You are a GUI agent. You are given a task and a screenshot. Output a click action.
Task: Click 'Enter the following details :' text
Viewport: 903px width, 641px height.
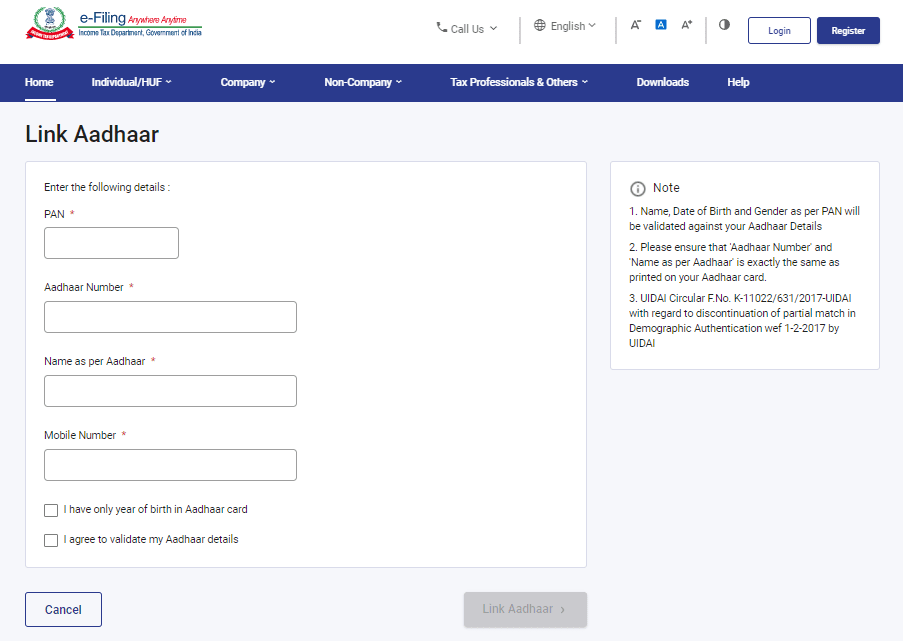coord(107,187)
